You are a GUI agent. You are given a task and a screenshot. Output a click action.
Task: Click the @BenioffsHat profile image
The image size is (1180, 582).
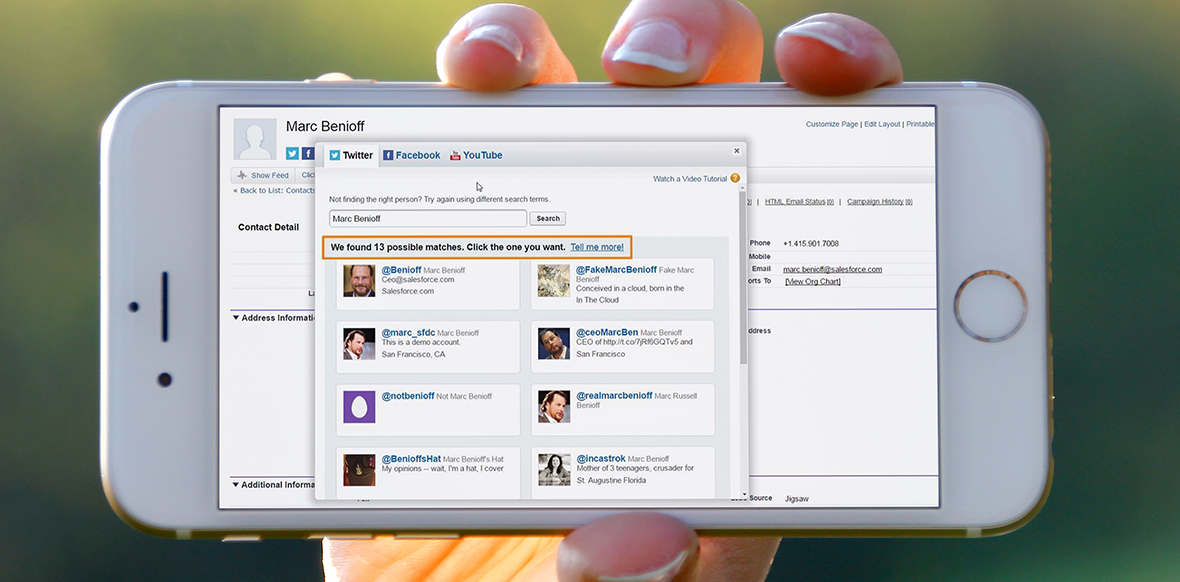click(x=359, y=470)
